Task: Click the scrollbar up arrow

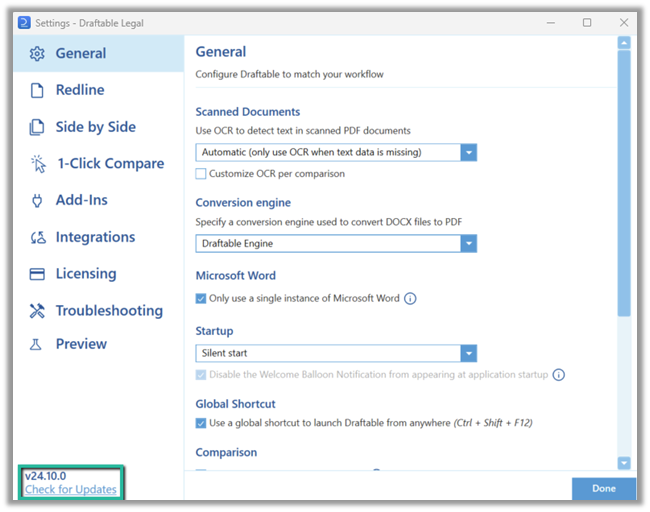Action: [624, 43]
